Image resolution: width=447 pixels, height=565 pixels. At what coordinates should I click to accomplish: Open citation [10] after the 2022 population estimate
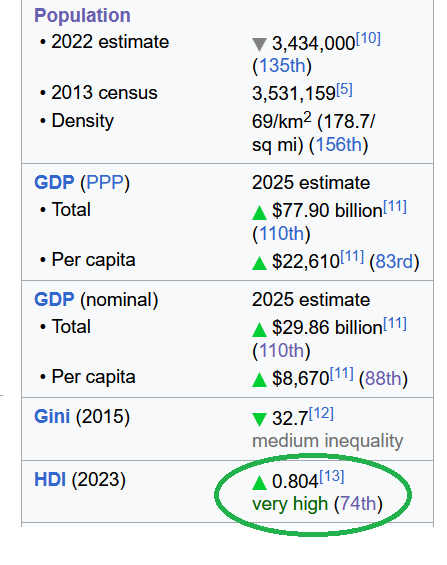coord(368,38)
